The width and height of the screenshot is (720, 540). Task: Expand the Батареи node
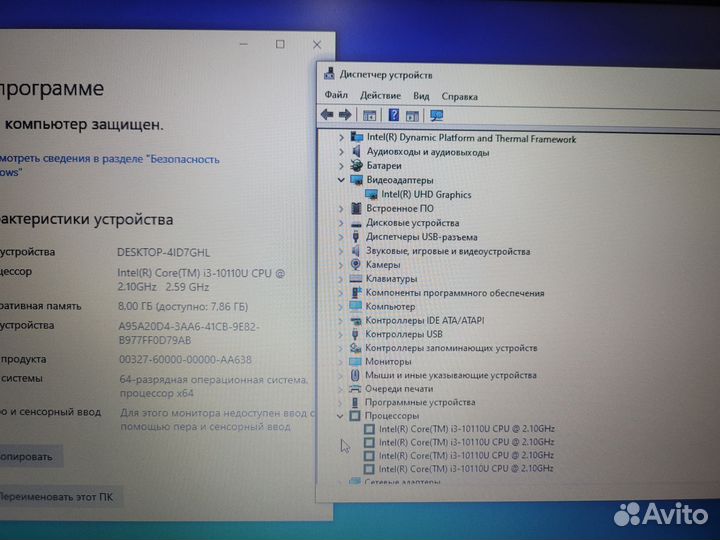tap(341, 165)
